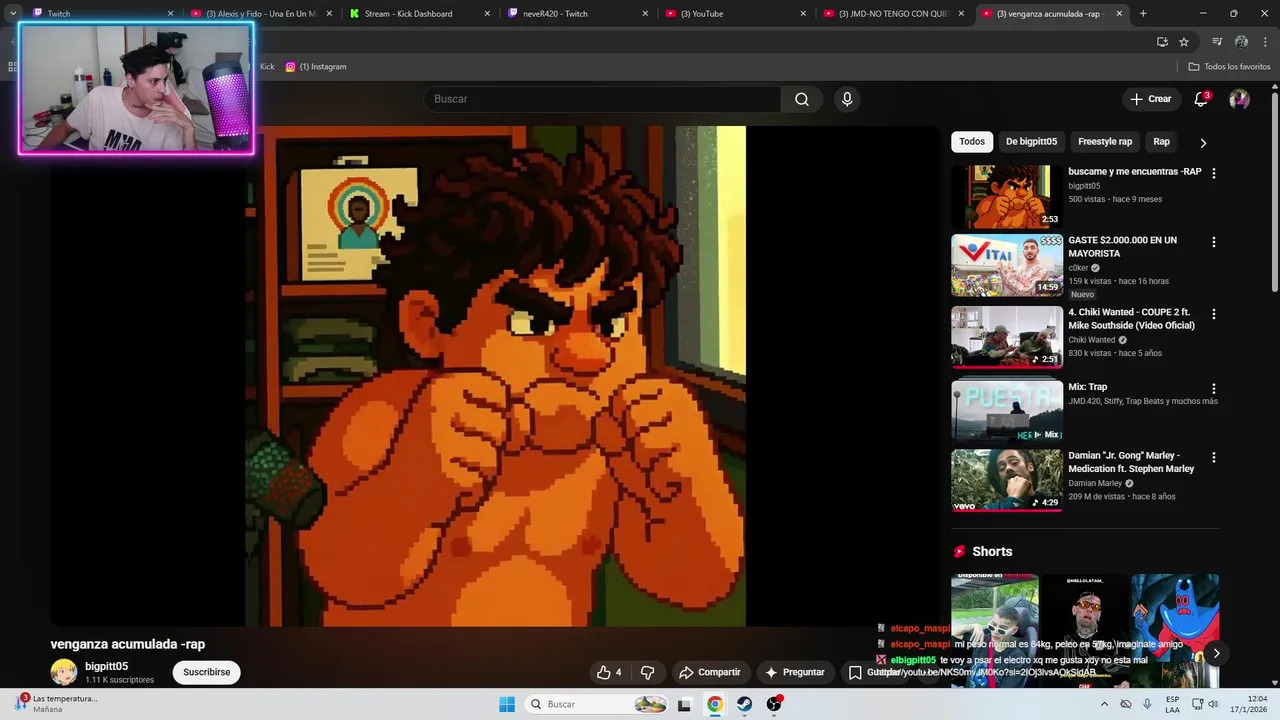Image resolution: width=1280 pixels, height=720 pixels.
Task: Open options menu for buscame y me encuentras video
Action: pos(1214,173)
